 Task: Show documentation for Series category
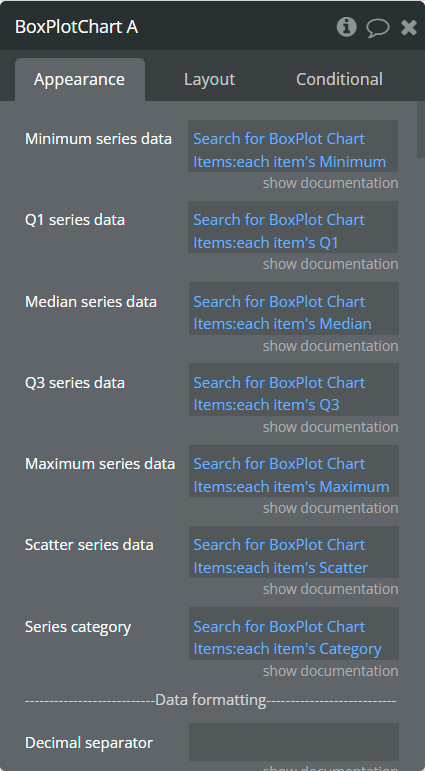coord(331,671)
